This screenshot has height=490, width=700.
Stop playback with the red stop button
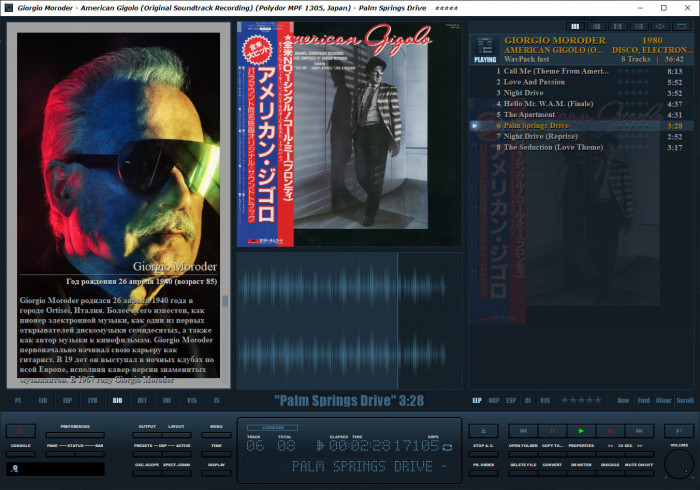pyautogui.click(x=610, y=431)
